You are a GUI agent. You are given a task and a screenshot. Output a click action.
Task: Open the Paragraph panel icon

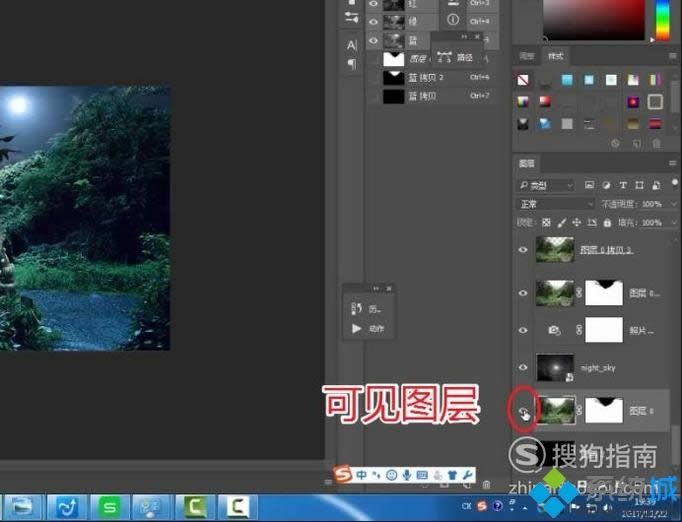tap(352, 64)
